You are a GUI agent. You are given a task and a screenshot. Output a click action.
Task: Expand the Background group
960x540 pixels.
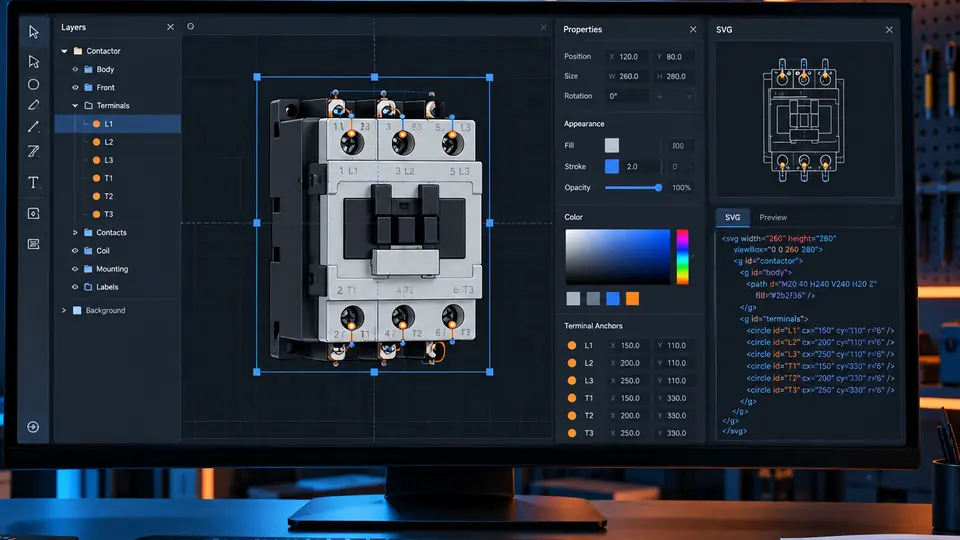click(x=64, y=310)
